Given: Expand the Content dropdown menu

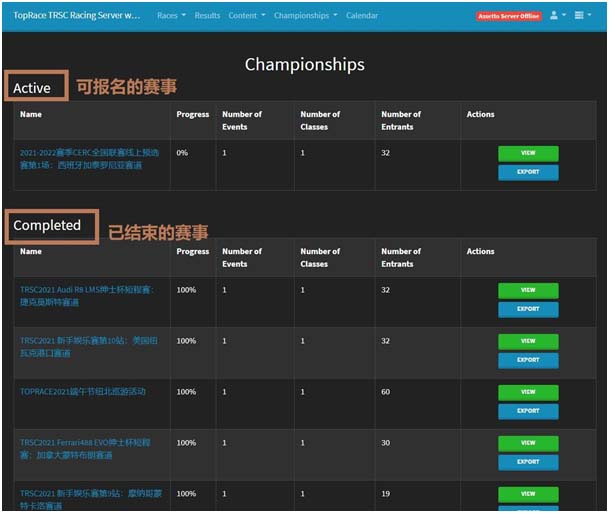Looking at the screenshot, I should click(x=247, y=16).
